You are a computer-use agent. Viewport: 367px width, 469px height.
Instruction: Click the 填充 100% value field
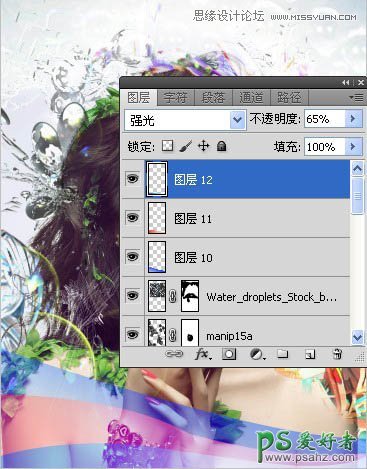(324, 147)
